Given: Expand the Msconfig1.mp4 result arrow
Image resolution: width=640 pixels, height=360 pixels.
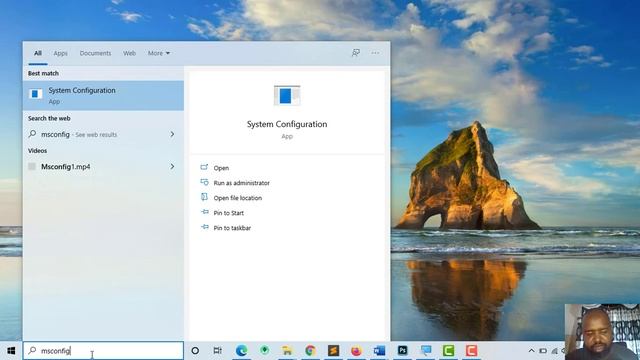Looking at the screenshot, I should 172,167.
